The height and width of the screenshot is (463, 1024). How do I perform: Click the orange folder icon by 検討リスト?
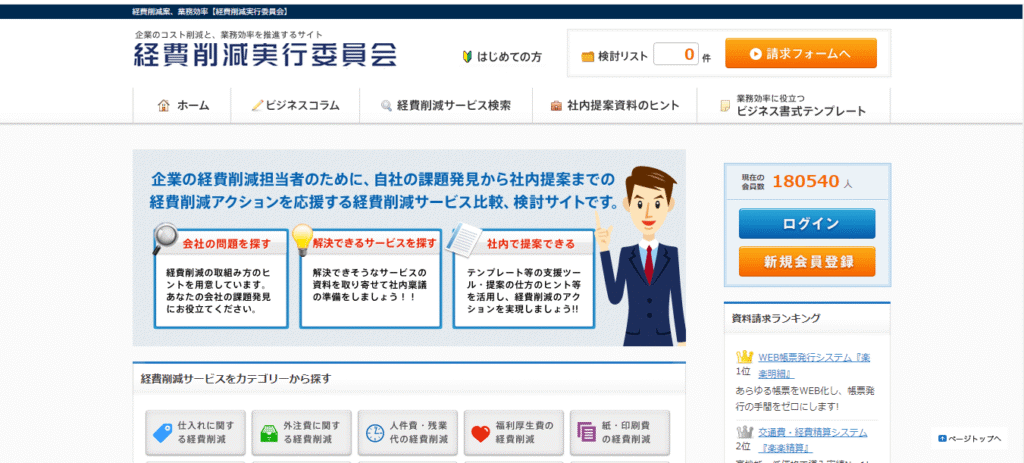[x=588, y=56]
